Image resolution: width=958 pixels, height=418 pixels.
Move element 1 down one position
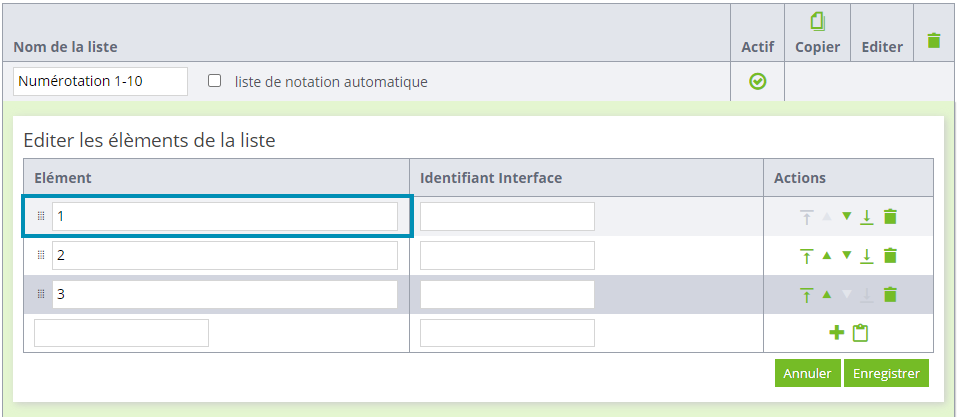[846, 216]
